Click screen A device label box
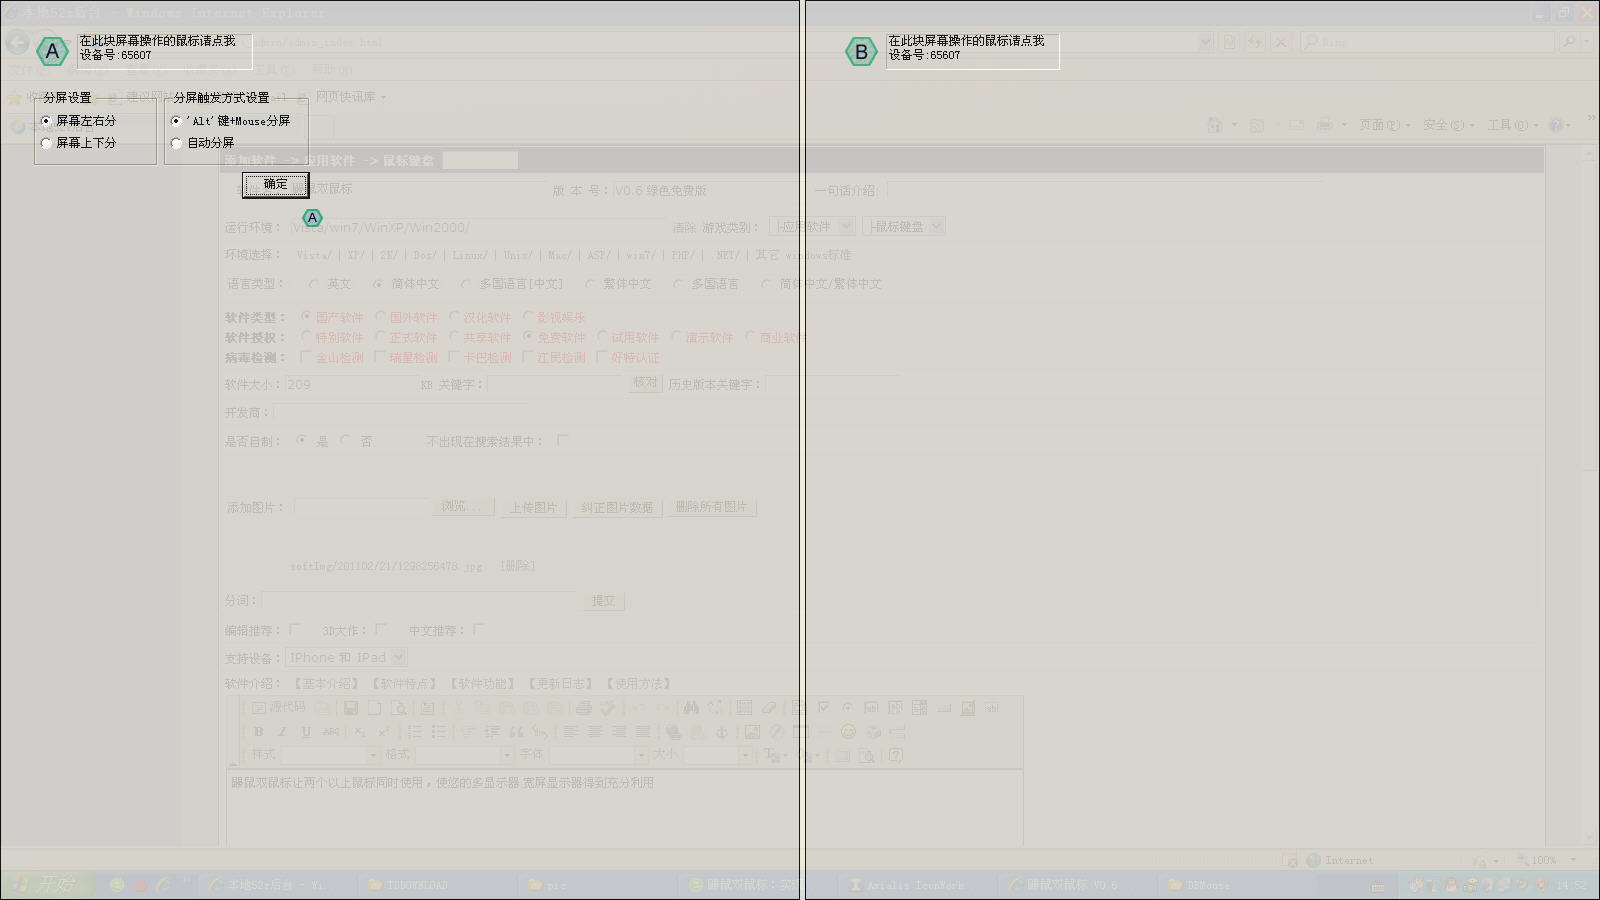 165,49
